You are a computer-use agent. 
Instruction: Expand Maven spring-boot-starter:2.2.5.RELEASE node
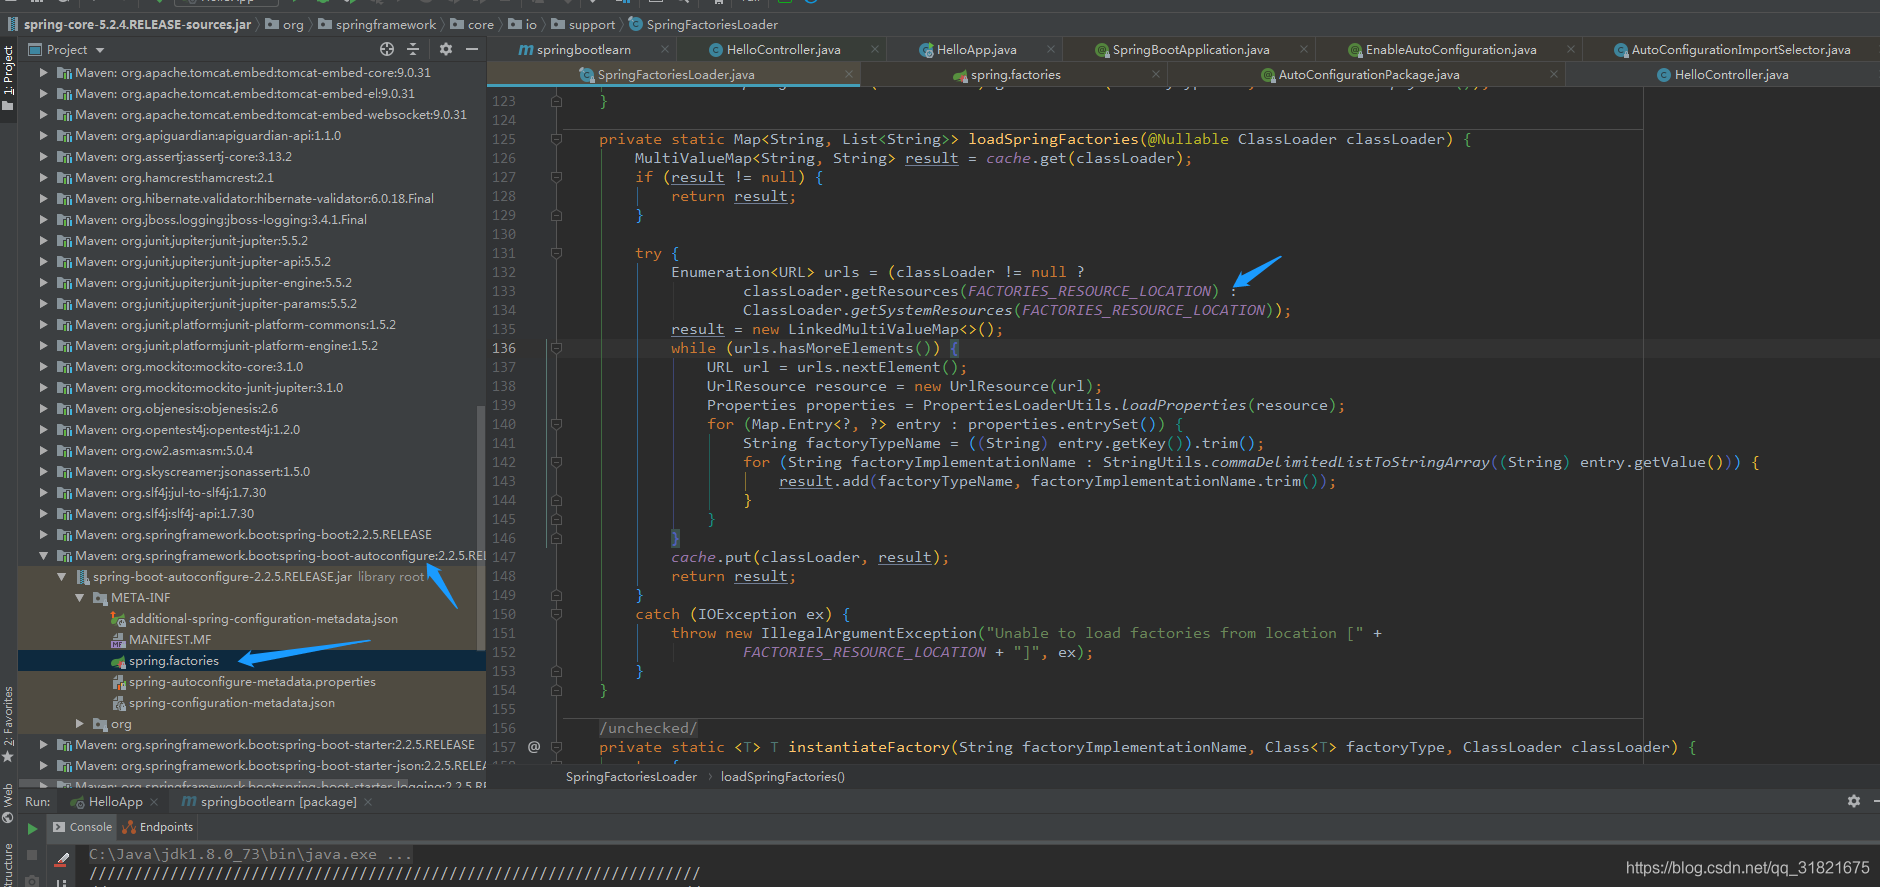(43, 744)
